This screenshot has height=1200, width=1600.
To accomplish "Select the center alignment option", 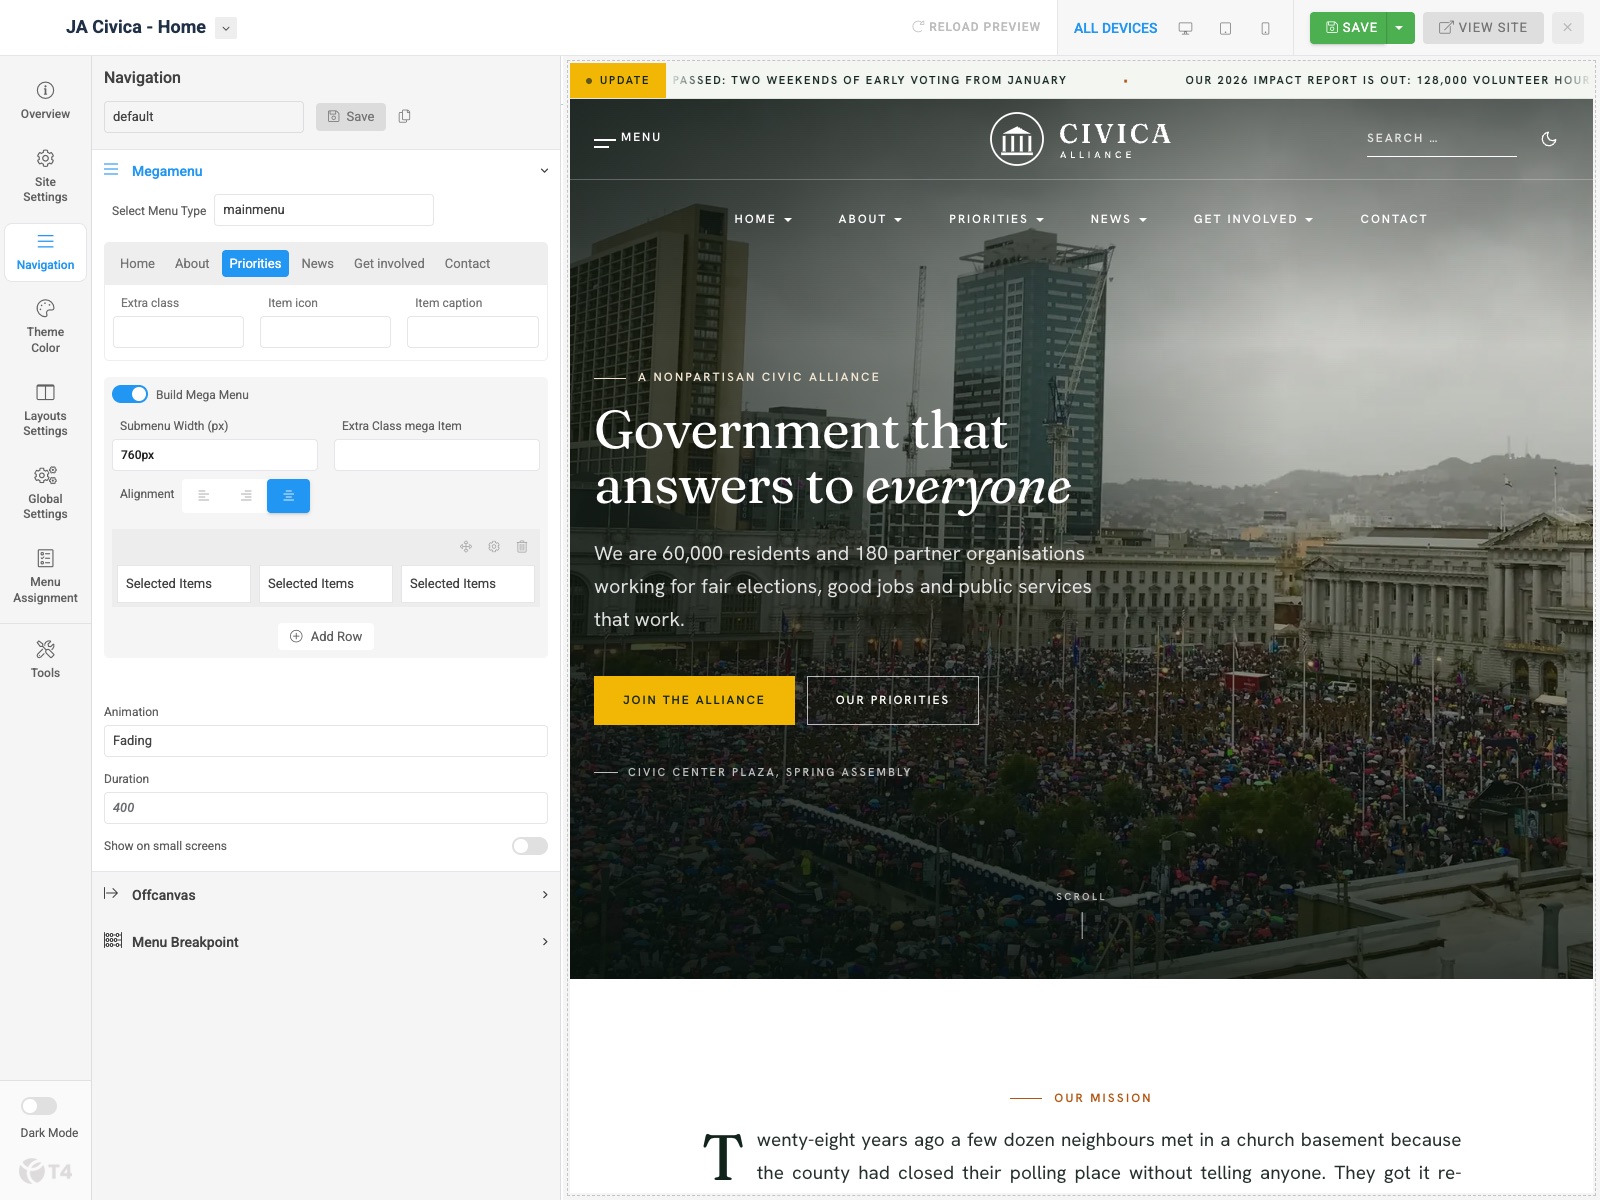I will [x=288, y=496].
